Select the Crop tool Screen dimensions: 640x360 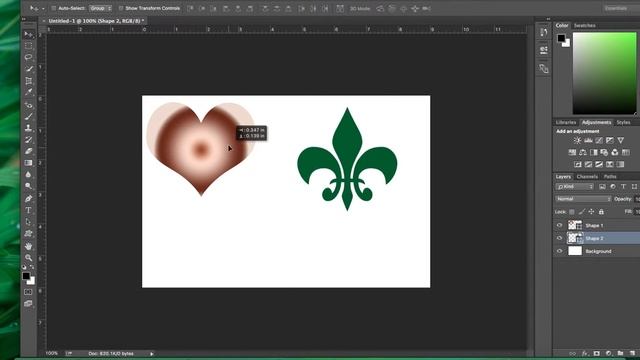28,81
